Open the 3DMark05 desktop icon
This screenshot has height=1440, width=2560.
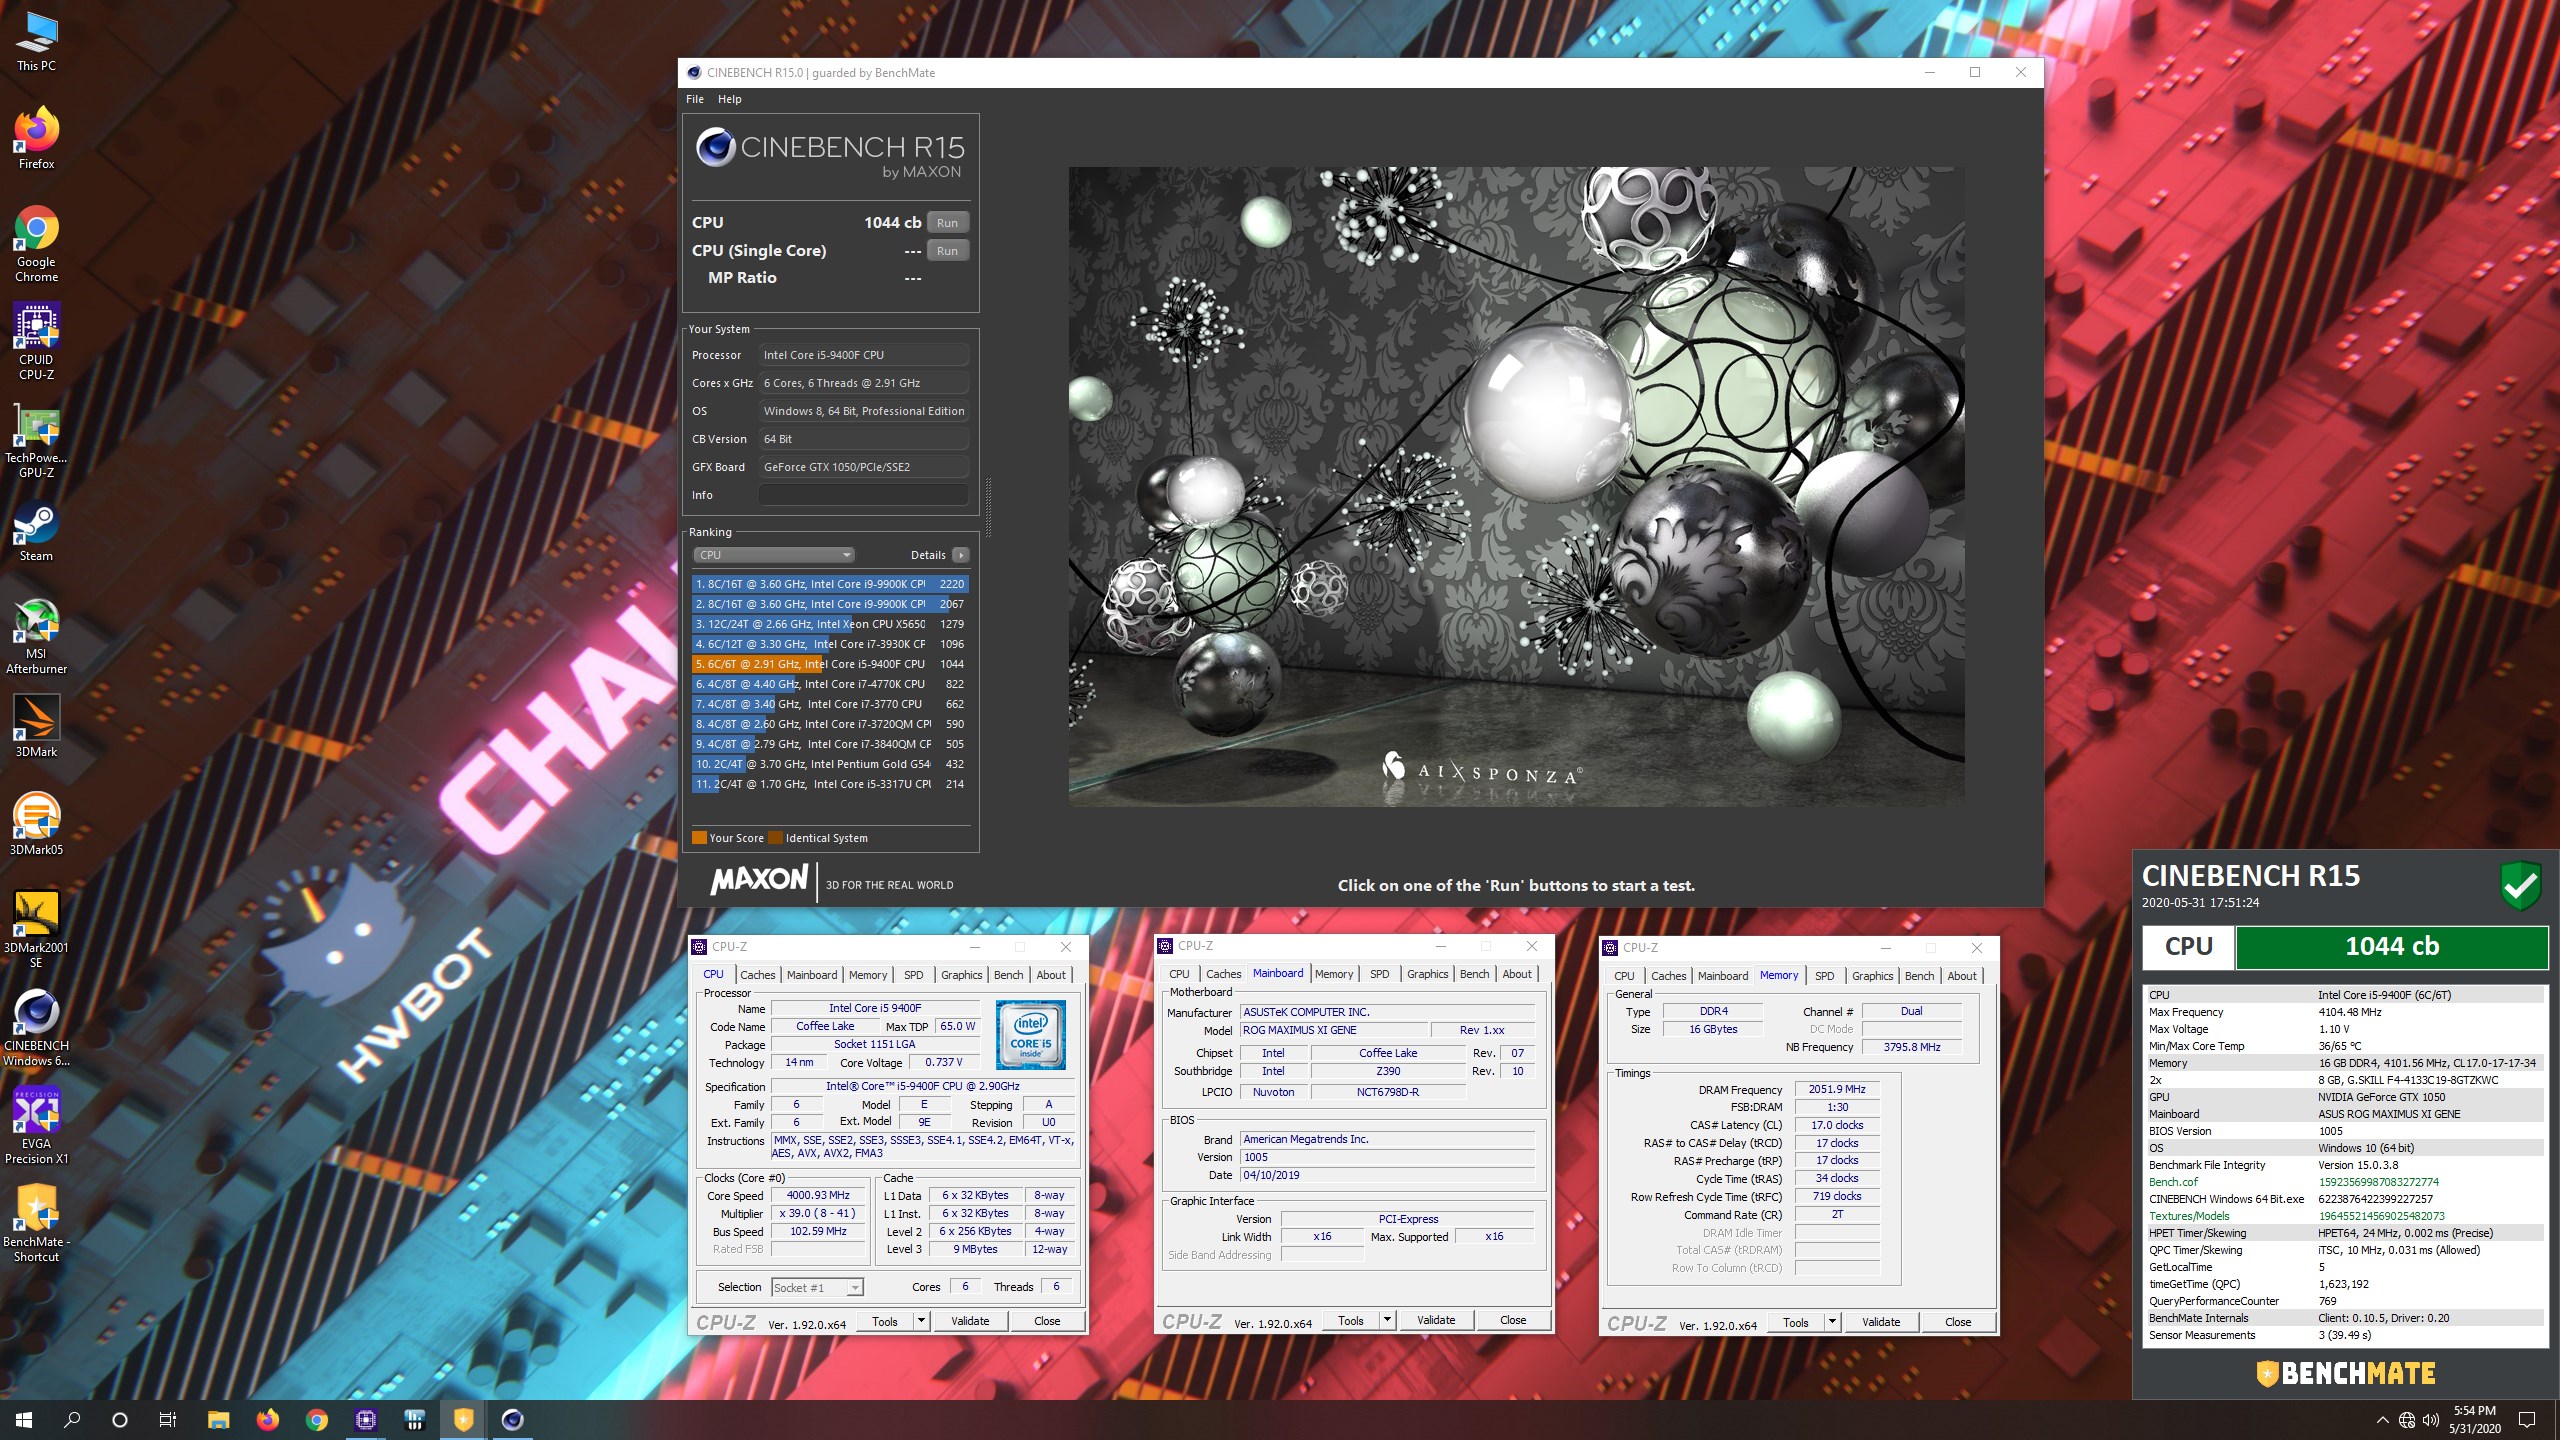(x=37, y=824)
